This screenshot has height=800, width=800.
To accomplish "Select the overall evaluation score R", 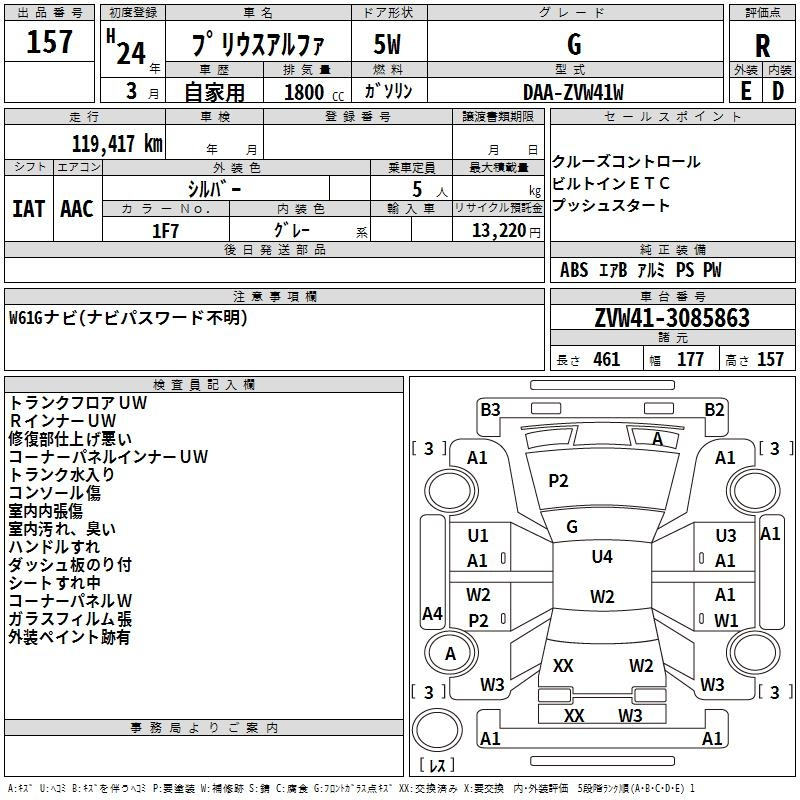I will pos(762,45).
